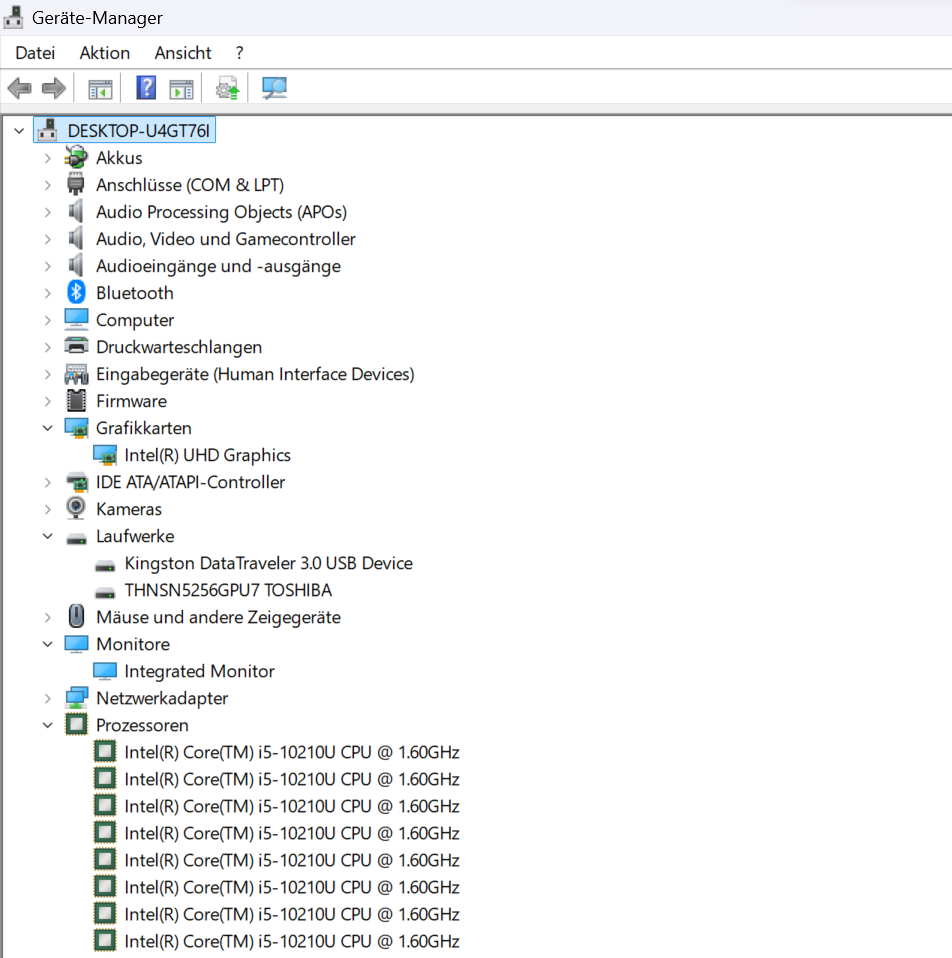Expand Audio Processing Objects (APOs)

click(x=48, y=212)
